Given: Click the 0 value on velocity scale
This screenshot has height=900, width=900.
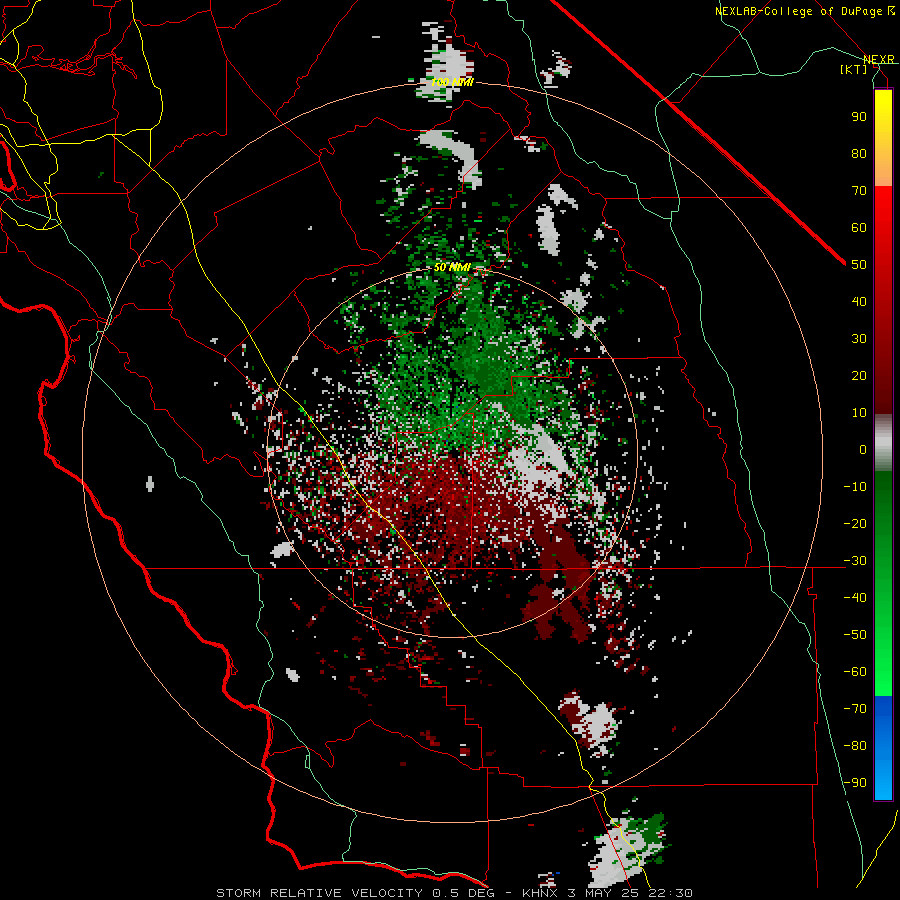Looking at the screenshot, I should pyautogui.click(x=863, y=449).
